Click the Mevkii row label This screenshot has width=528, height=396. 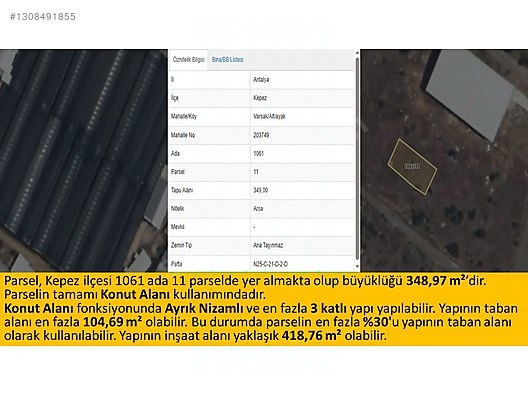177,227
